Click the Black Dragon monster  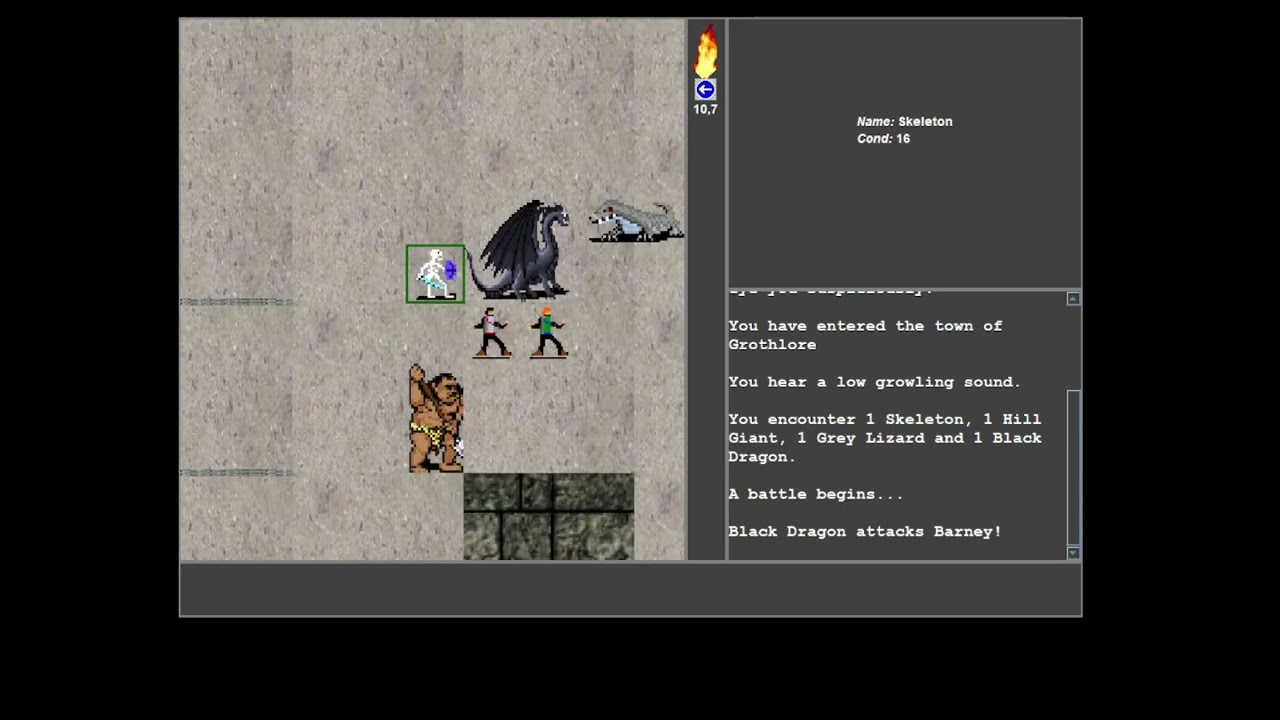pyautogui.click(x=520, y=250)
